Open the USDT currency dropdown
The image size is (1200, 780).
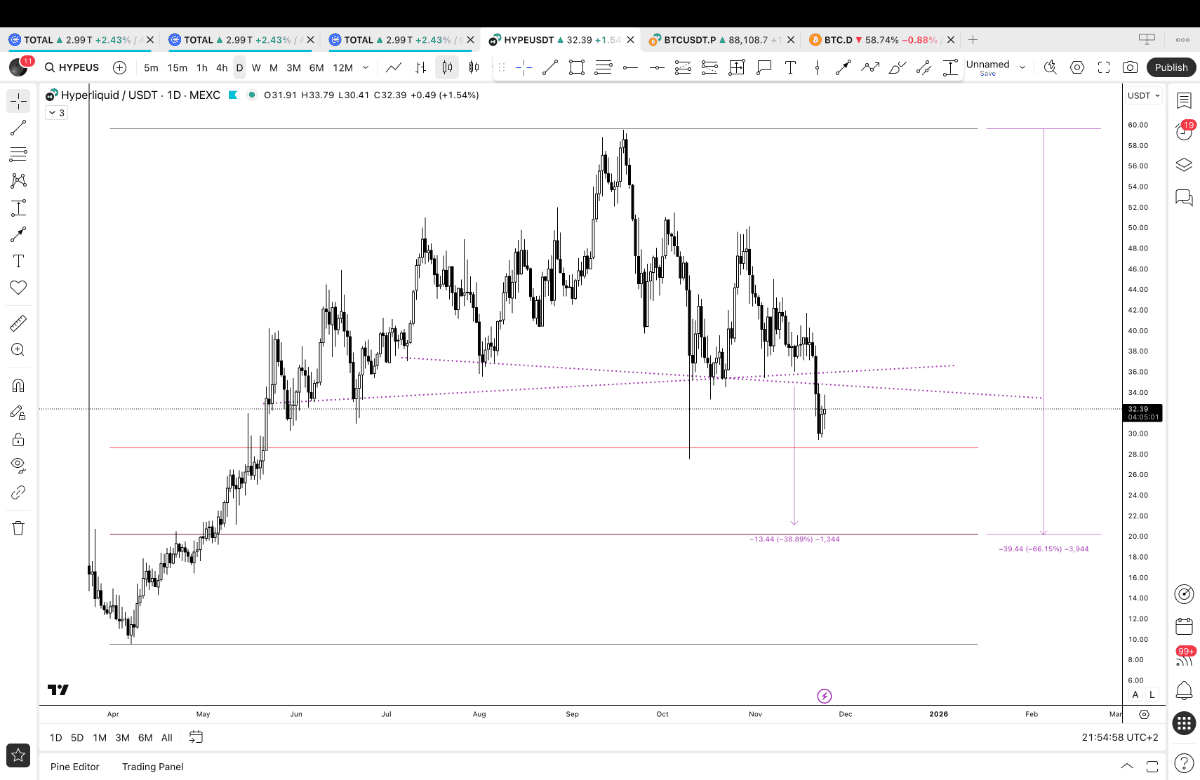pos(1143,96)
